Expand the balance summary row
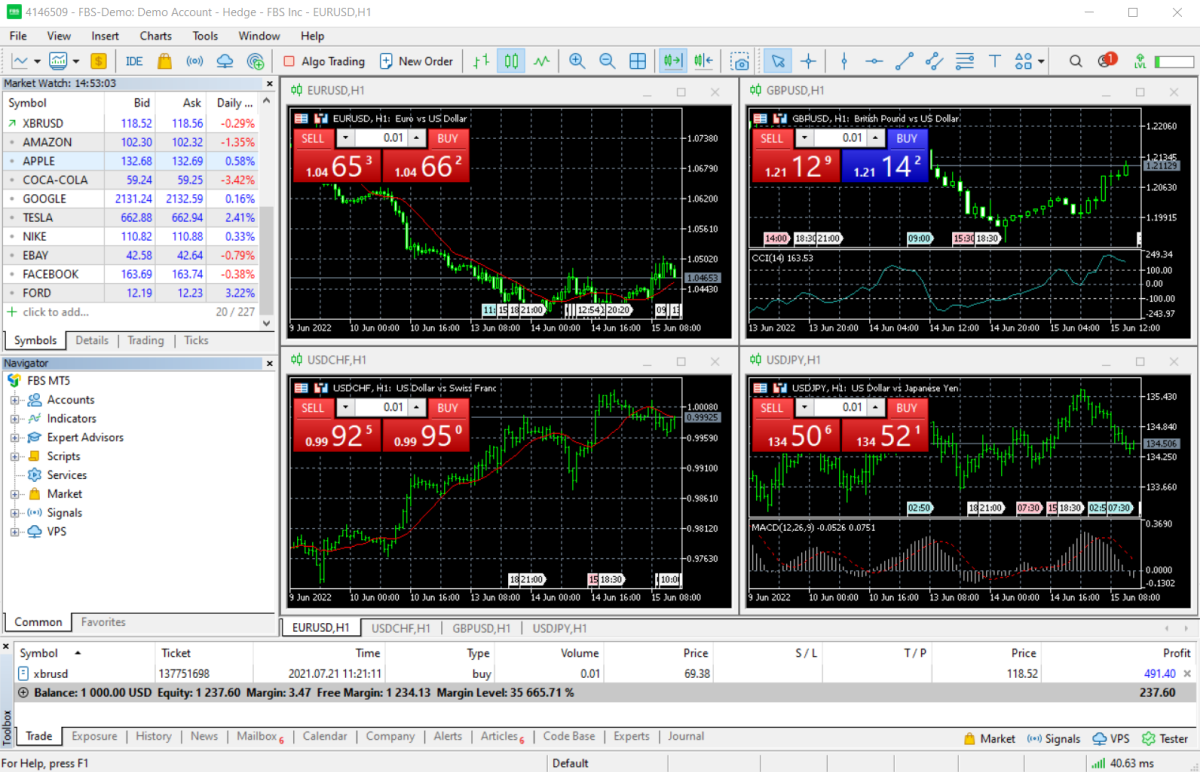The image size is (1200, 772). tap(23, 692)
